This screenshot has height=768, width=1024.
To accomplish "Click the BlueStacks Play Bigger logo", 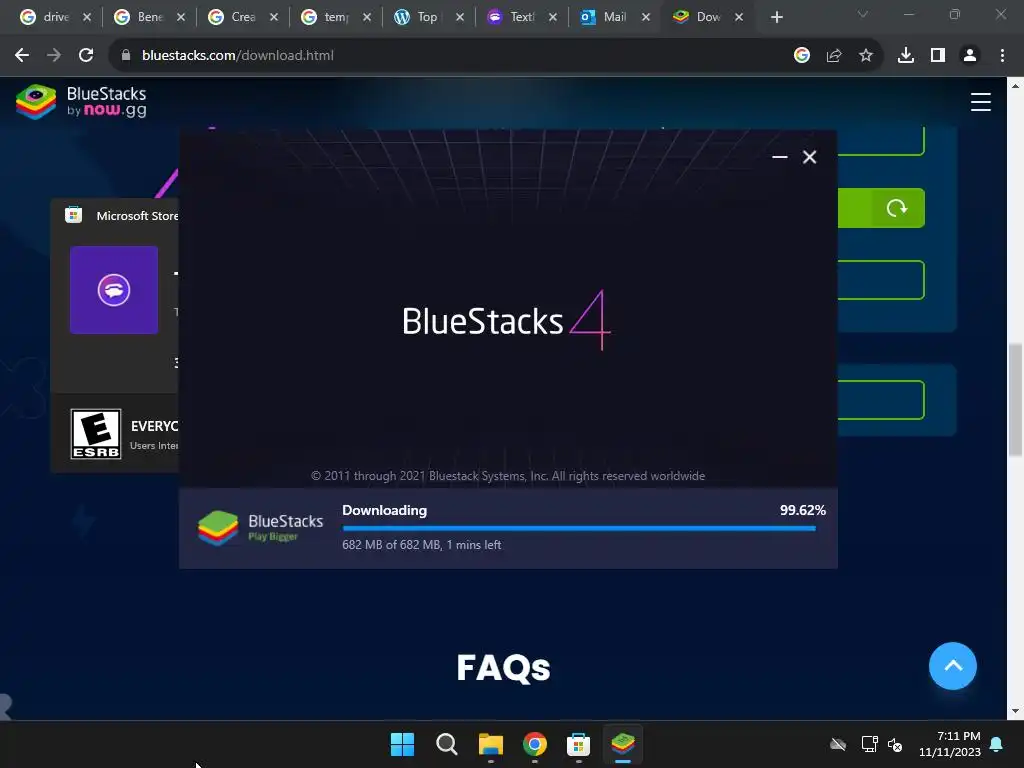I will coord(261,528).
